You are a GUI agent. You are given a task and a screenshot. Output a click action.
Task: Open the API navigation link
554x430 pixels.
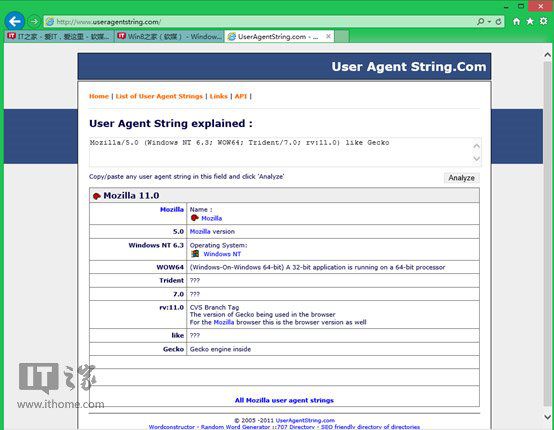click(241, 96)
